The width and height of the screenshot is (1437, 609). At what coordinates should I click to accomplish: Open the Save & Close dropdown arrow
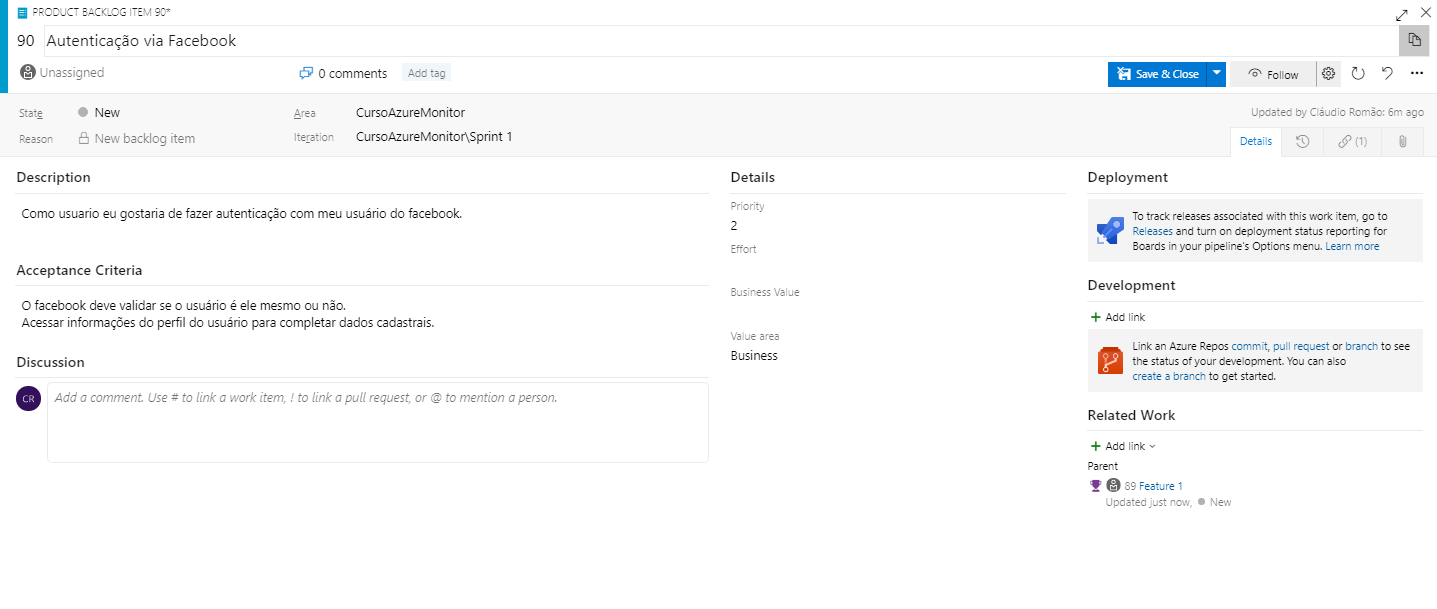(1216, 74)
